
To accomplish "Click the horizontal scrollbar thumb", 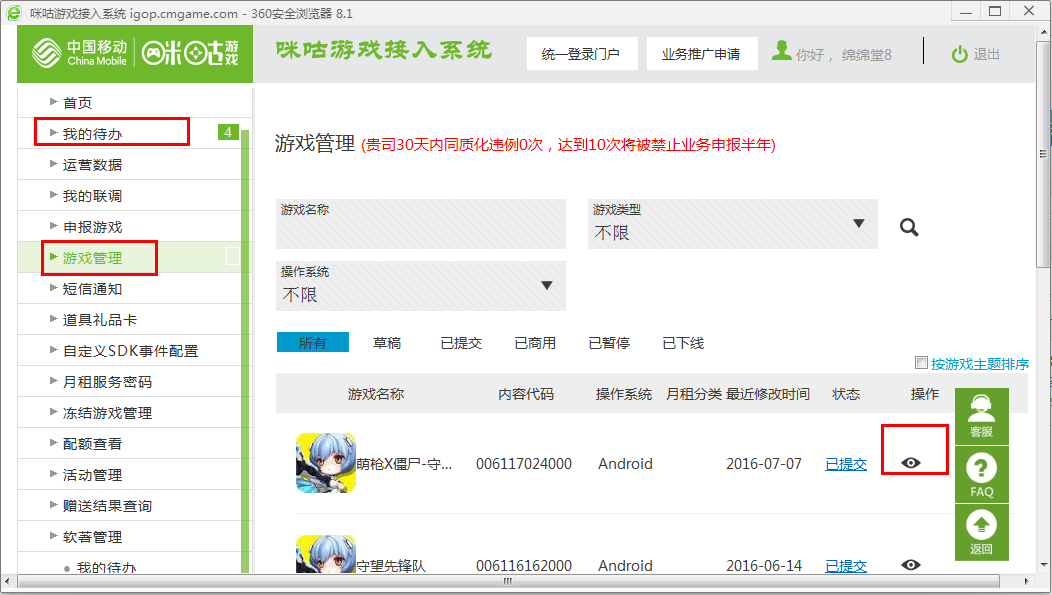I will coord(509,581).
